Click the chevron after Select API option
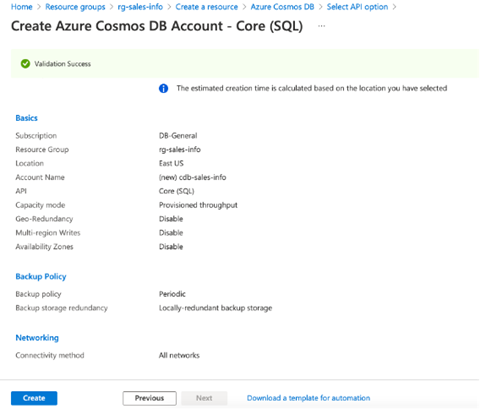480x409 pixels. 395,7
